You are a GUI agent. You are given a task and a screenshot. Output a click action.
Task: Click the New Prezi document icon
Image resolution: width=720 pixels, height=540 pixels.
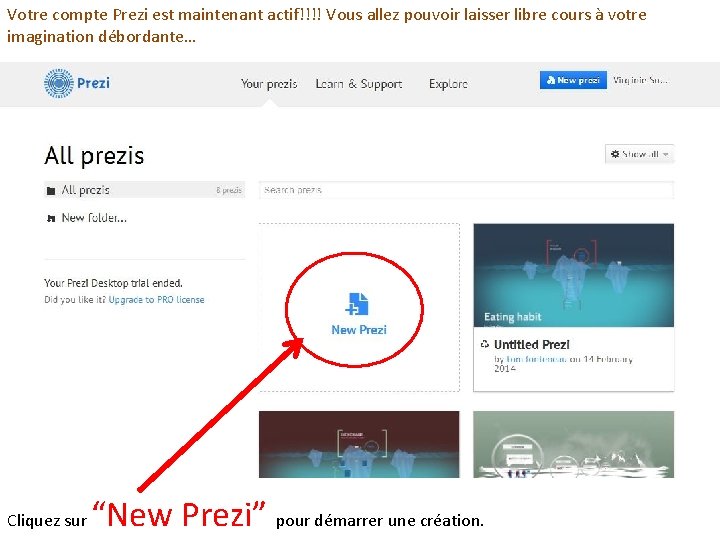pos(358,304)
